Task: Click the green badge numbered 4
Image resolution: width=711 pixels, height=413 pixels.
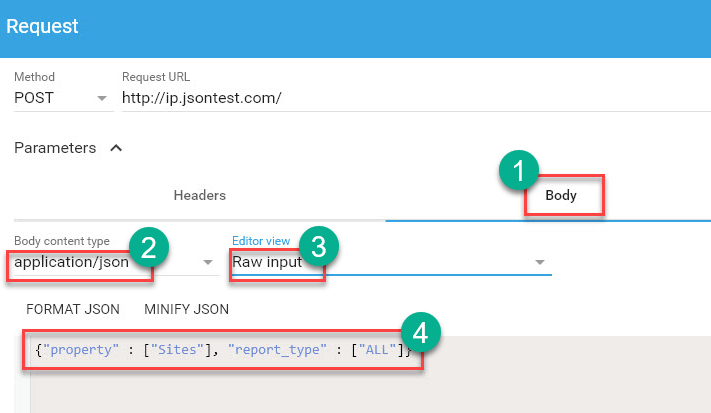Action: click(x=421, y=333)
